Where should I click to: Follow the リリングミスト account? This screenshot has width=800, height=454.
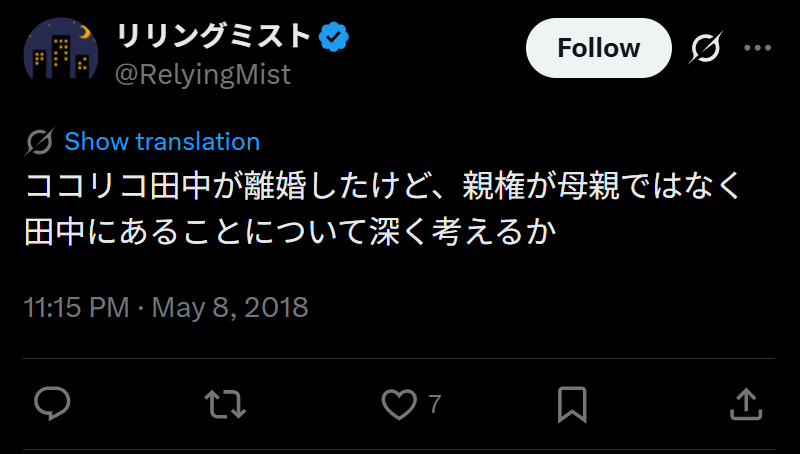coord(598,48)
